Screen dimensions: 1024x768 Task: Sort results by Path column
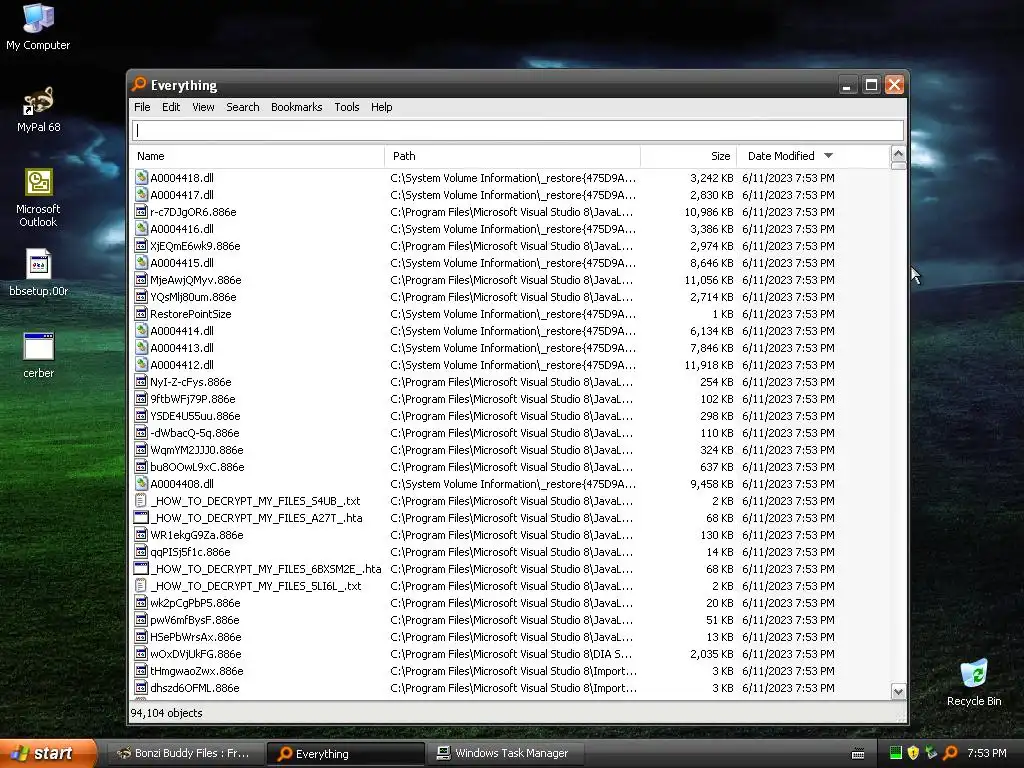(513, 156)
